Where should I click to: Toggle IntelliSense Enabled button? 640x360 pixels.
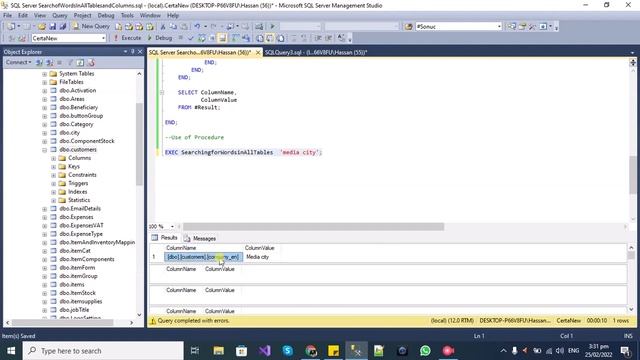point(222,38)
